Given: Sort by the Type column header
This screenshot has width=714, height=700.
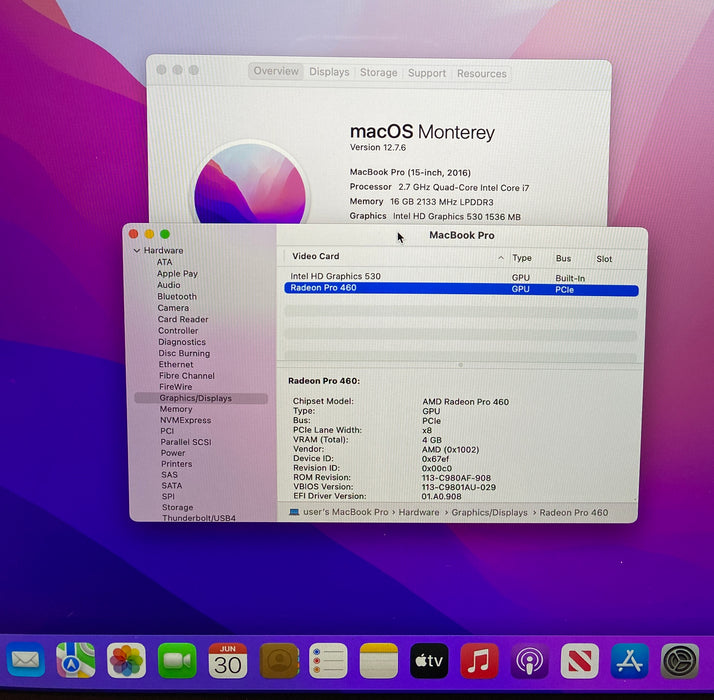Looking at the screenshot, I should tap(522, 258).
